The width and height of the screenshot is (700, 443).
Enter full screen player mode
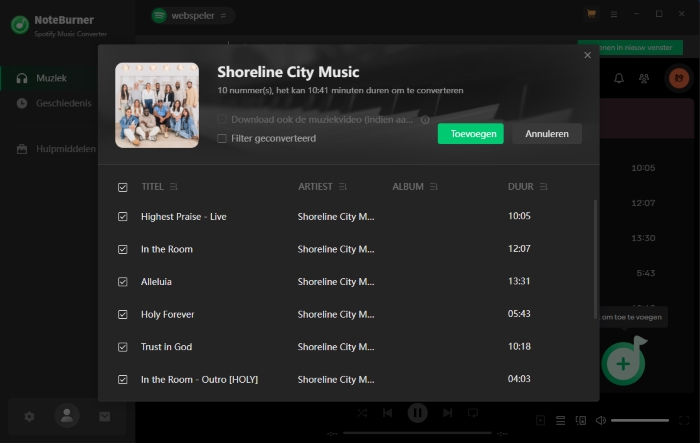click(x=684, y=420)
